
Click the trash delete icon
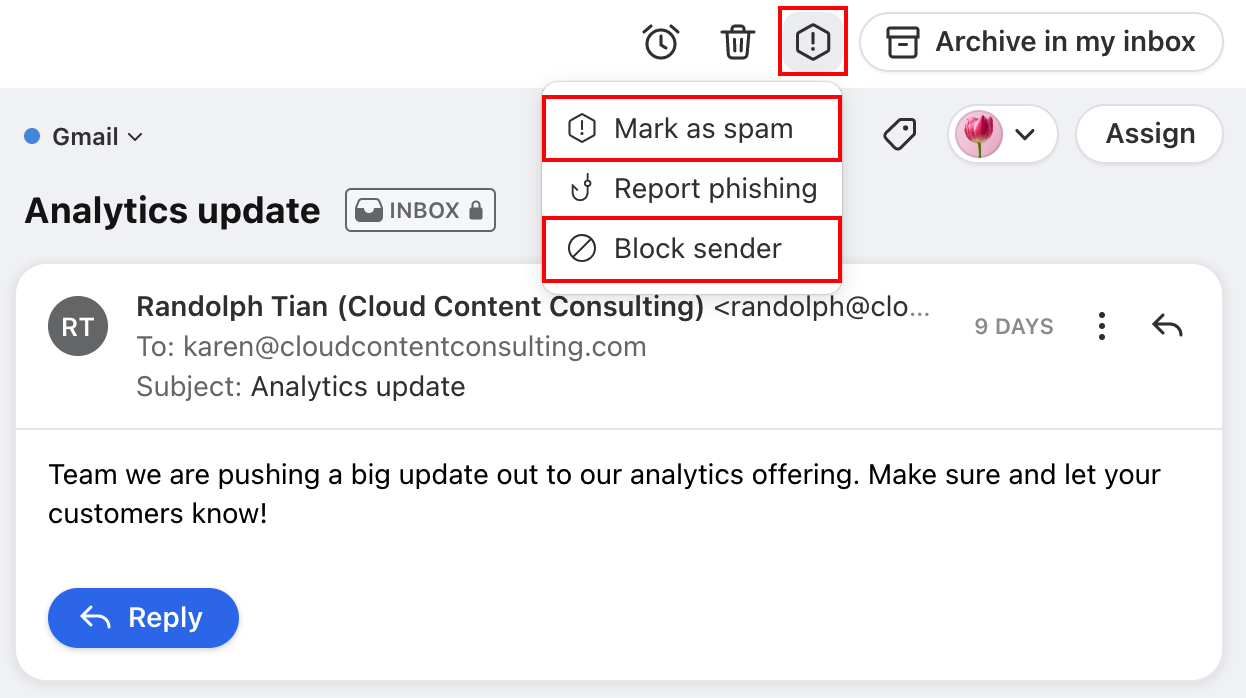coord(738,42)
